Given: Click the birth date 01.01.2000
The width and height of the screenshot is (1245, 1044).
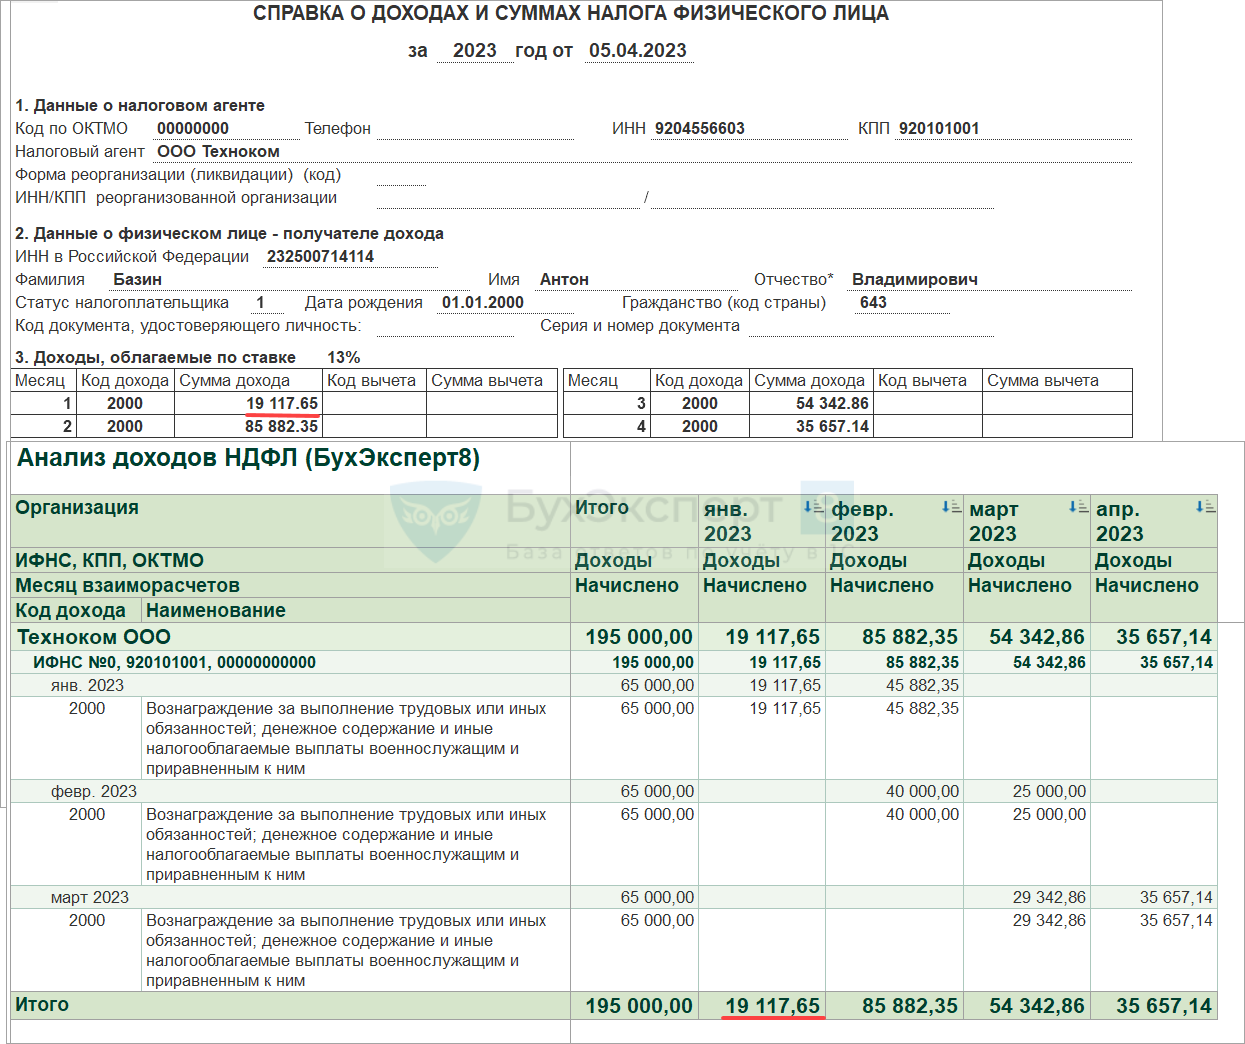Looking at the screenshot, I should point(483,302).
